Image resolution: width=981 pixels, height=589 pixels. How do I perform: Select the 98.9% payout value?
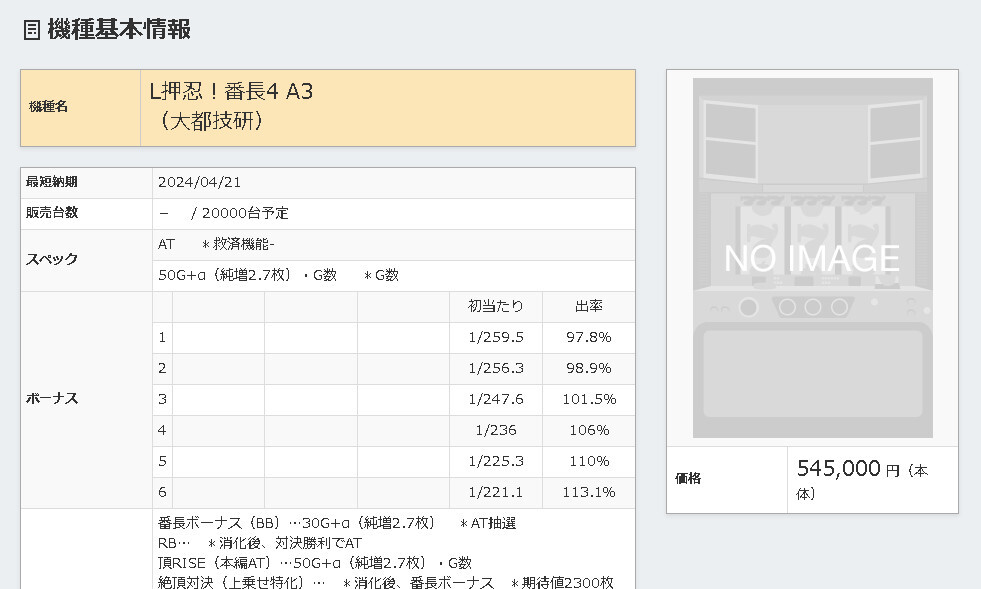589,369
